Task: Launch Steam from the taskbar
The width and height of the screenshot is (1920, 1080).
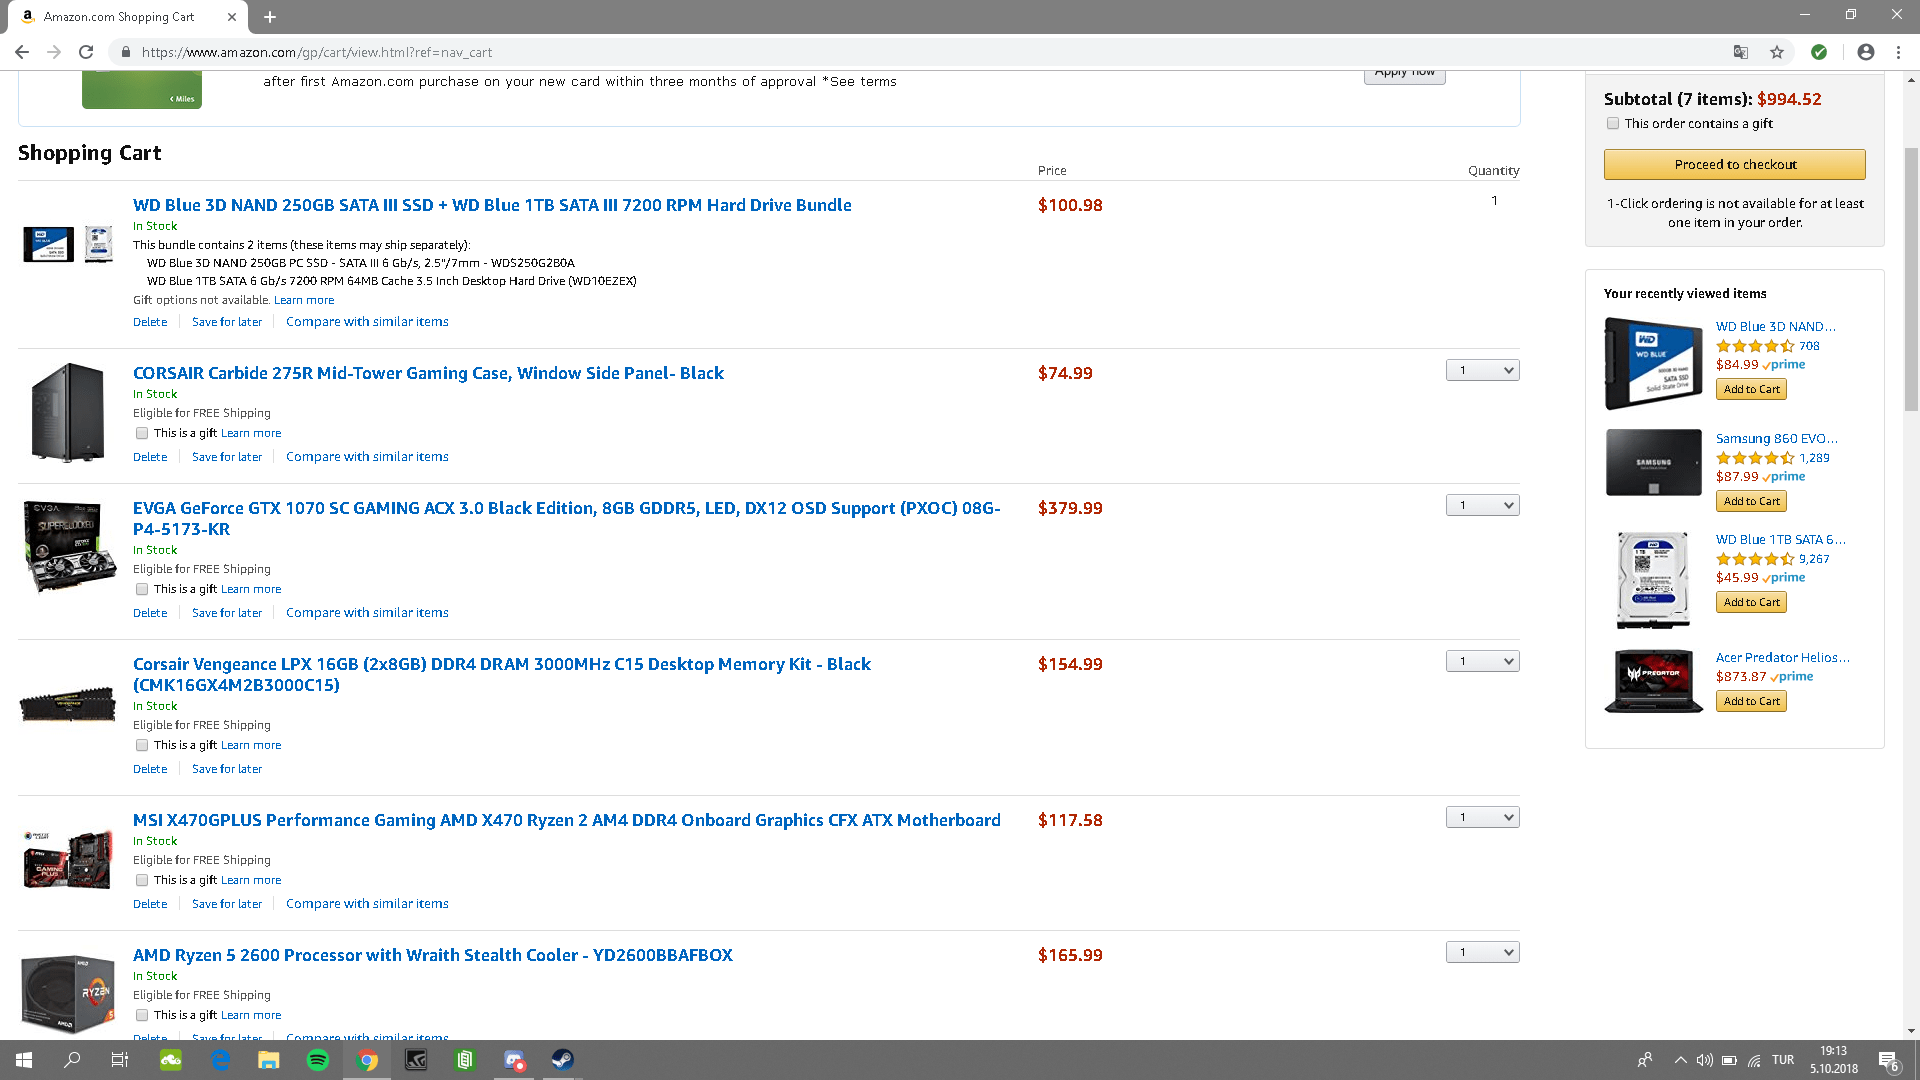Action: [x=562, y=1060]
